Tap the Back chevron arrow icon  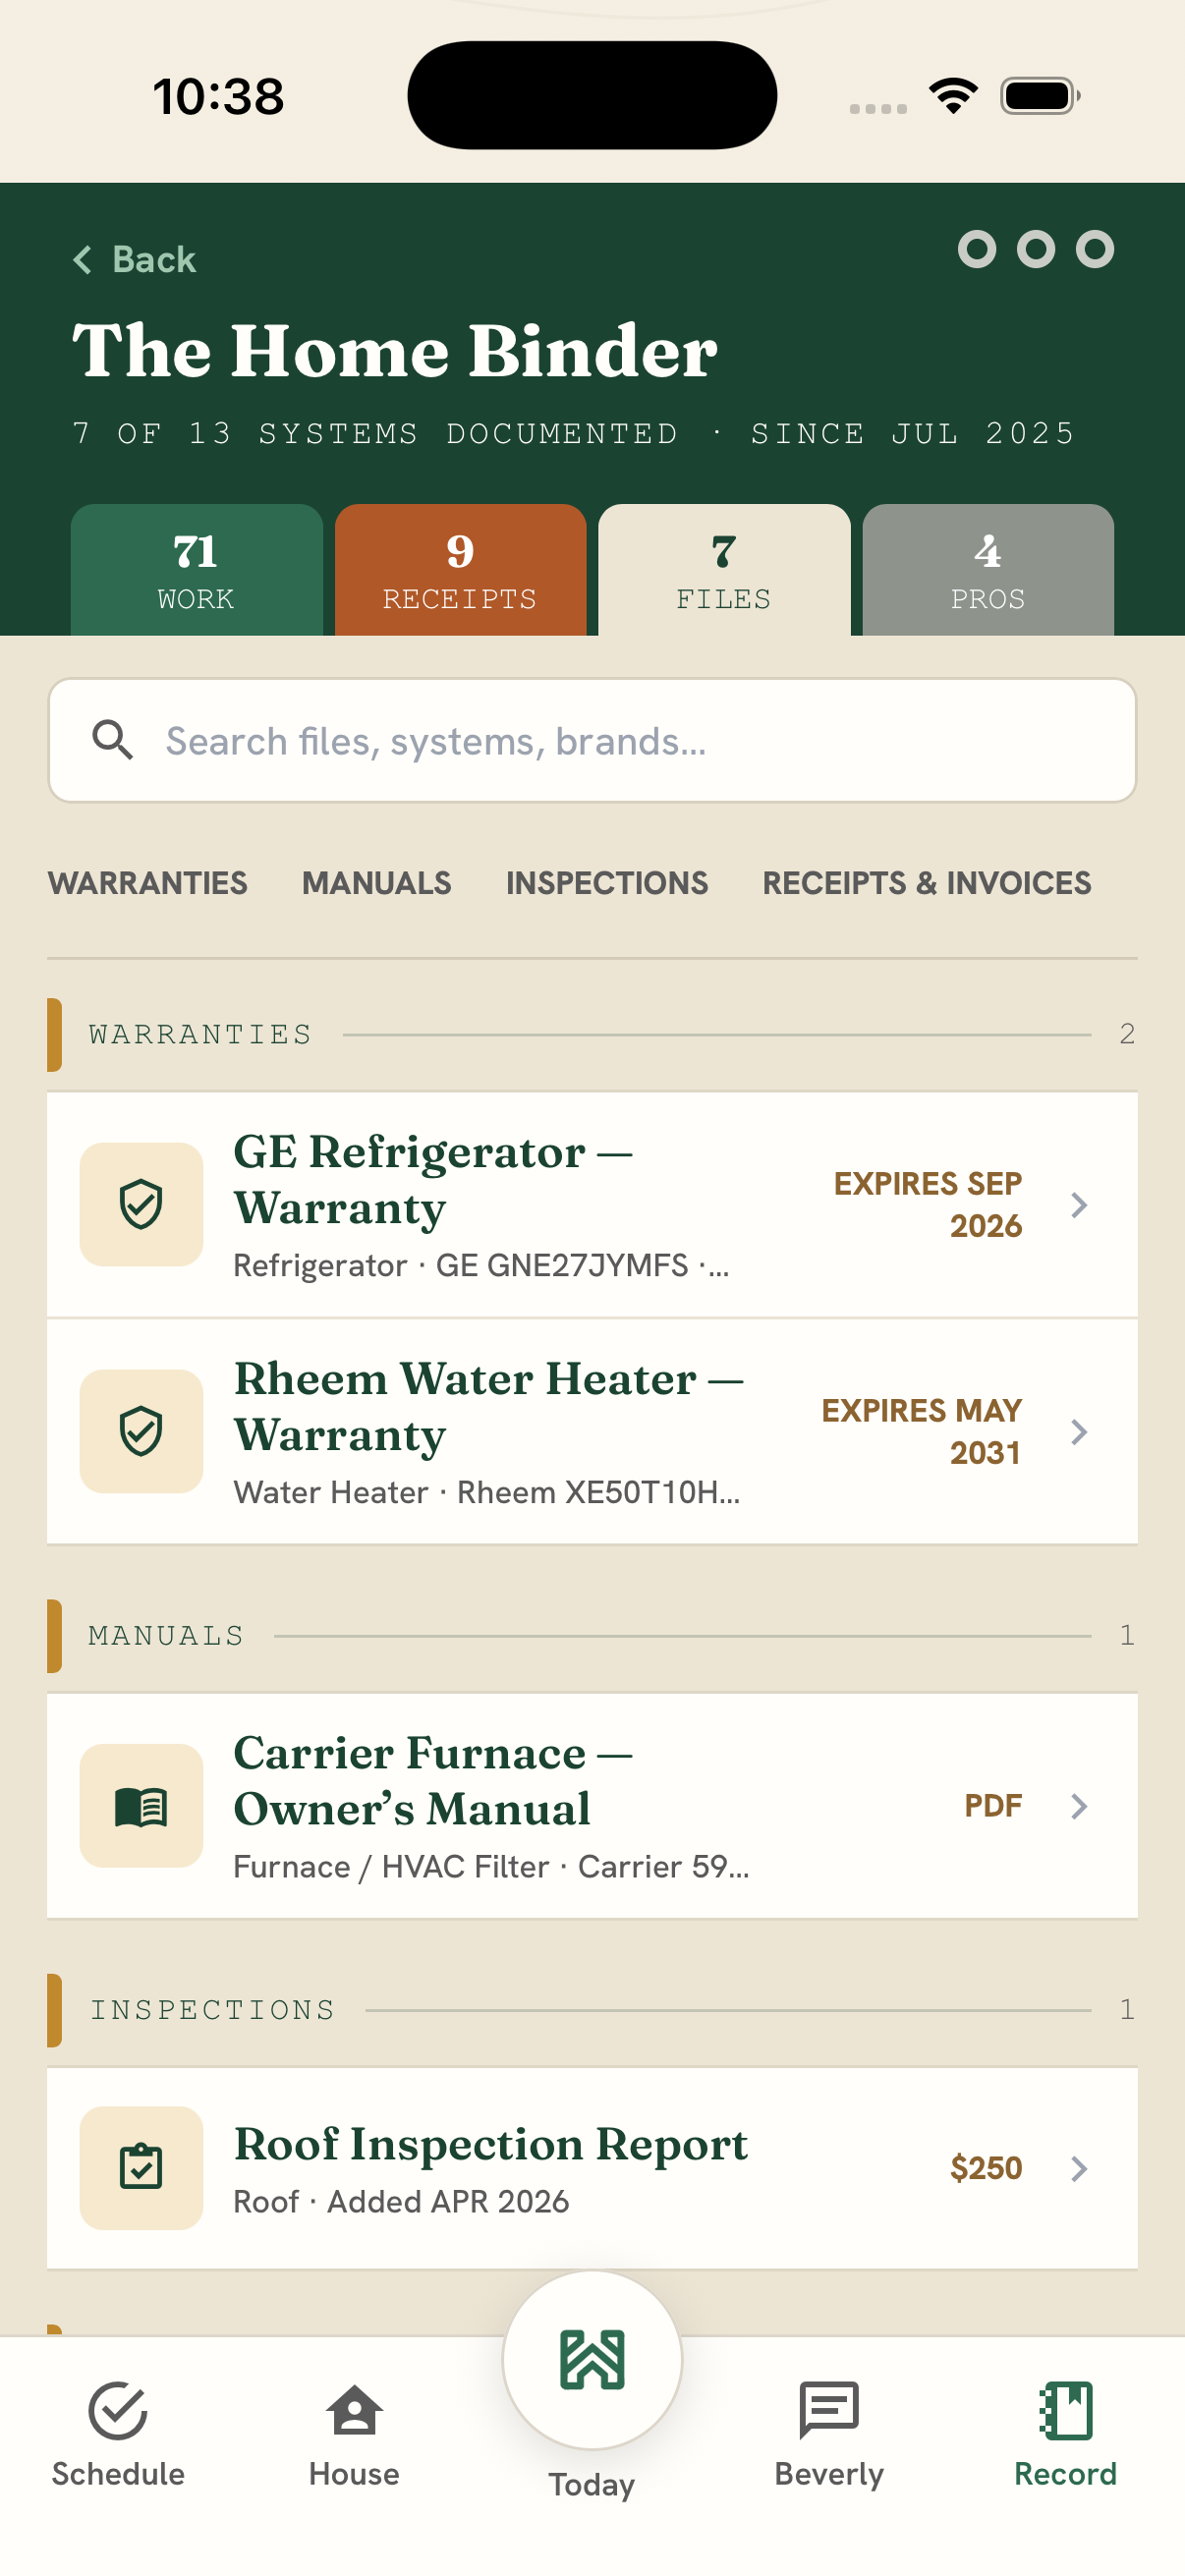pyautogui.click(x=82, y=260)
